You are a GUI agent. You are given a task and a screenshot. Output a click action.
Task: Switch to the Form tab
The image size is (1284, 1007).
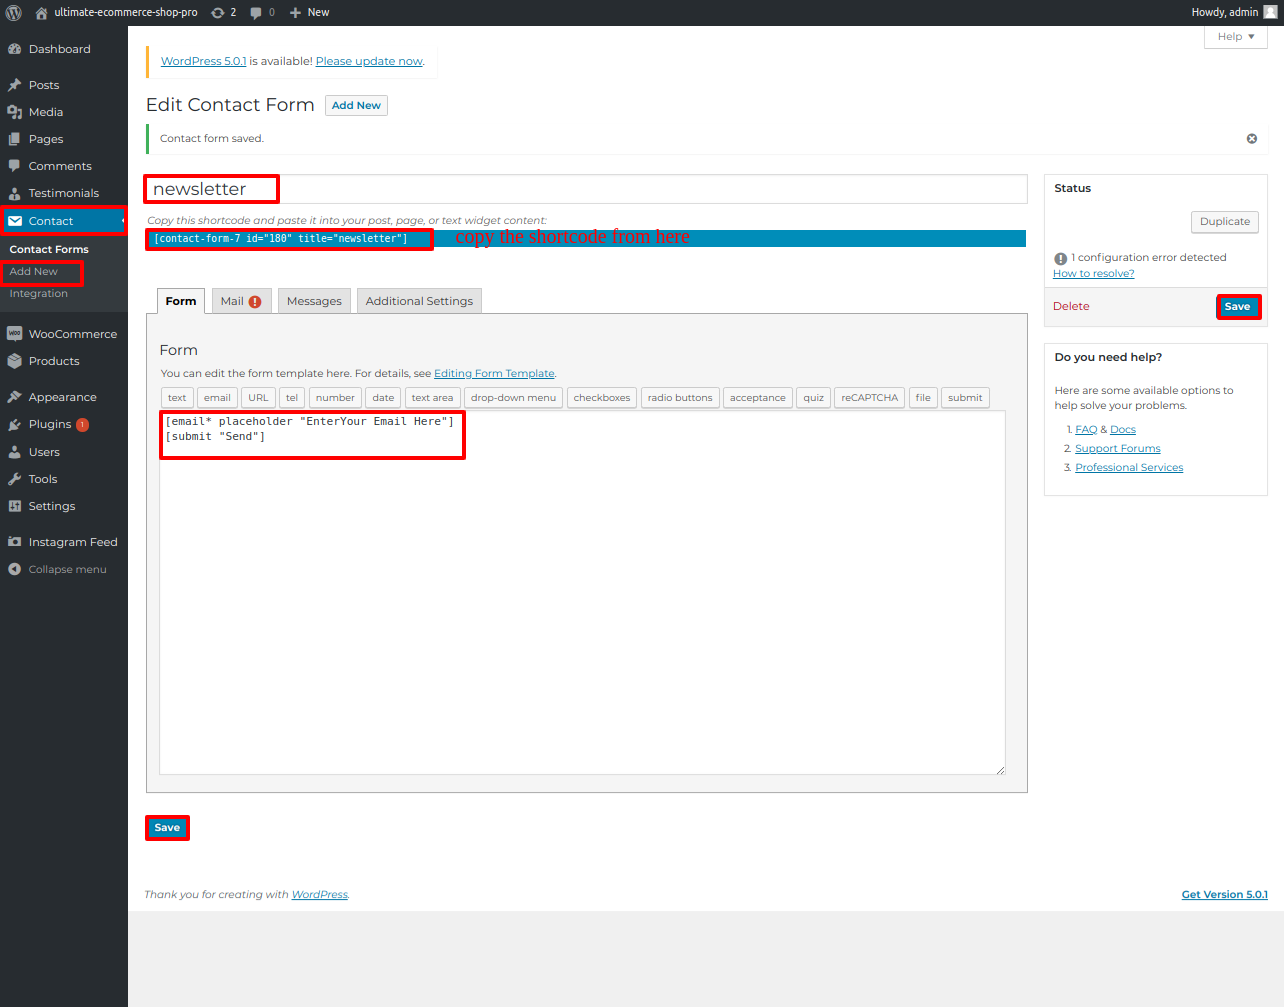pyautogui.click(x=181, y=301)
